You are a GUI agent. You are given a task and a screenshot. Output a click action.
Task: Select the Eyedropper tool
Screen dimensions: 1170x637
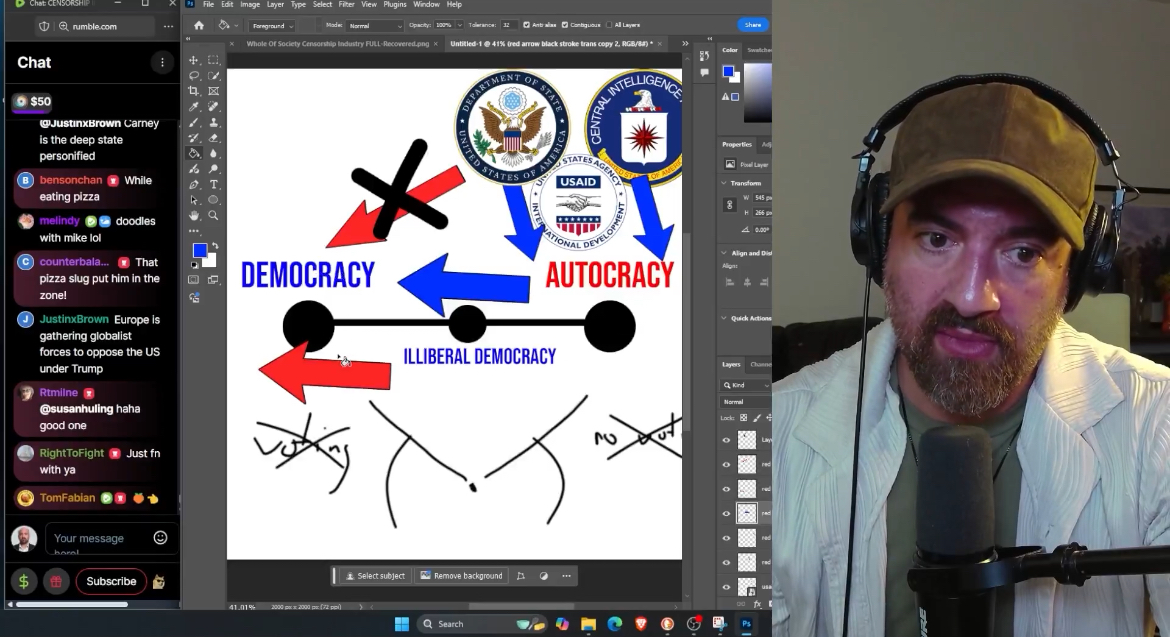click(194, 107)
